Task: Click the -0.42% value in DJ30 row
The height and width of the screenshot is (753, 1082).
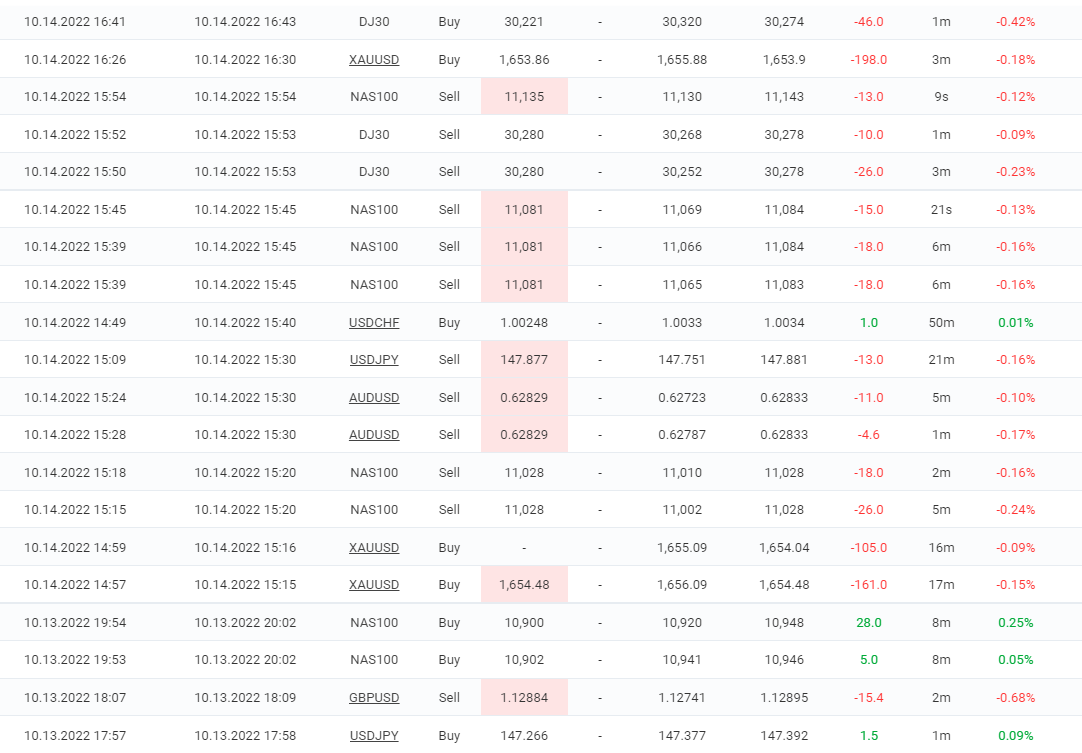Action: (1015, 22)
